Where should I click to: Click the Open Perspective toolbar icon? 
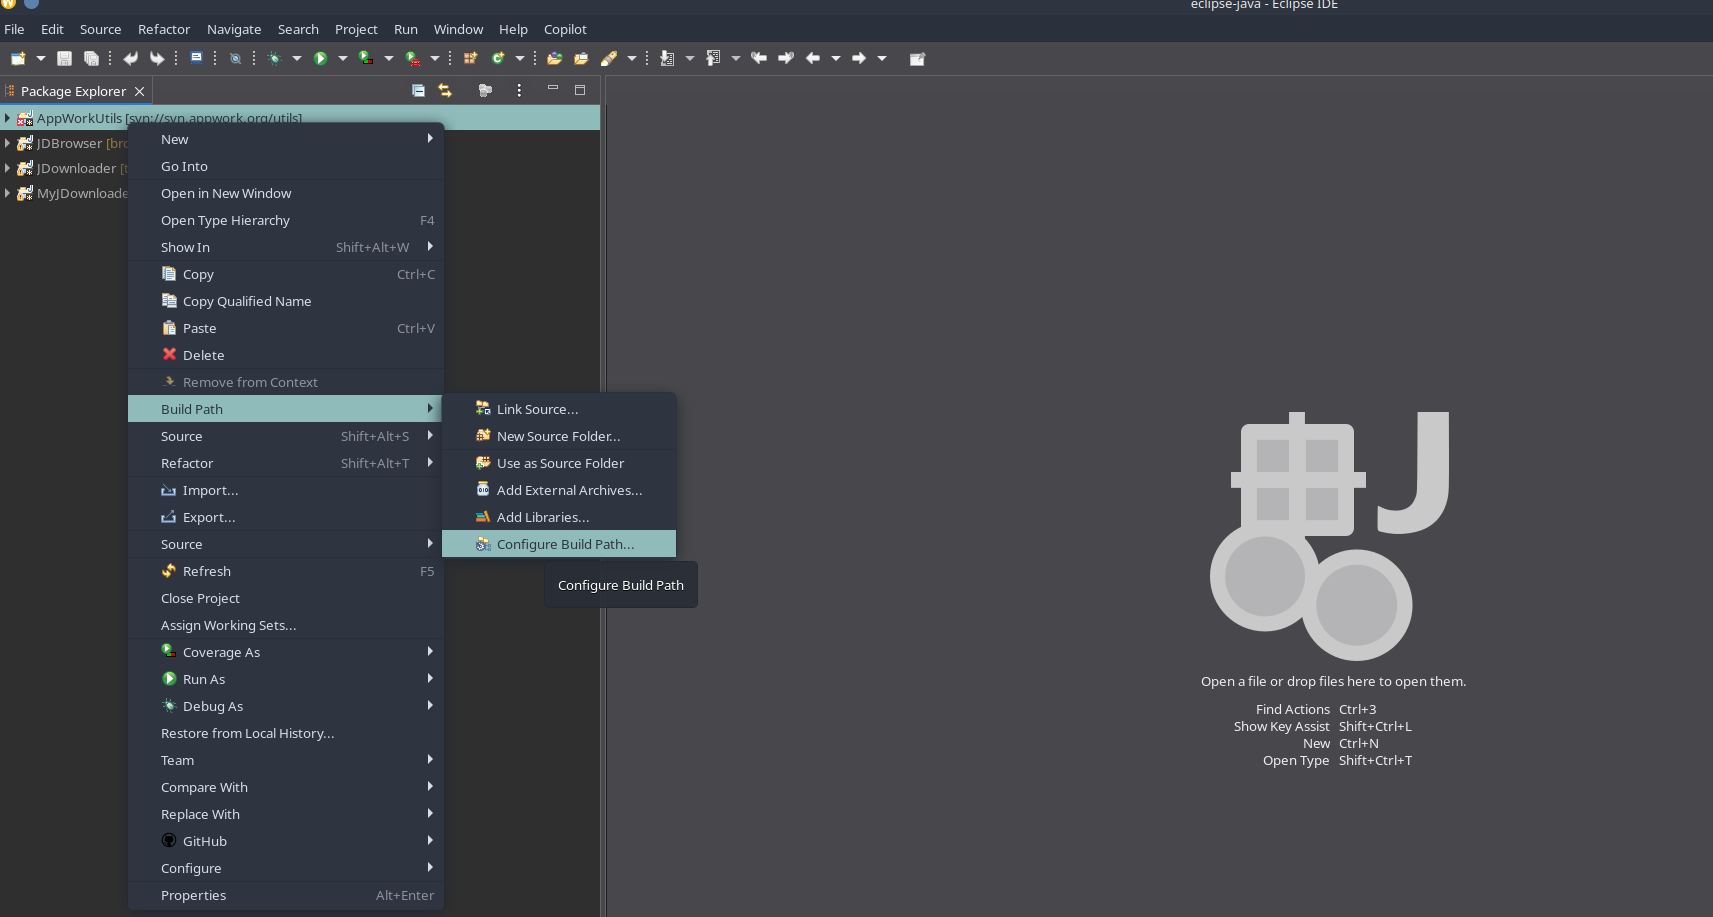pos(917,58)
